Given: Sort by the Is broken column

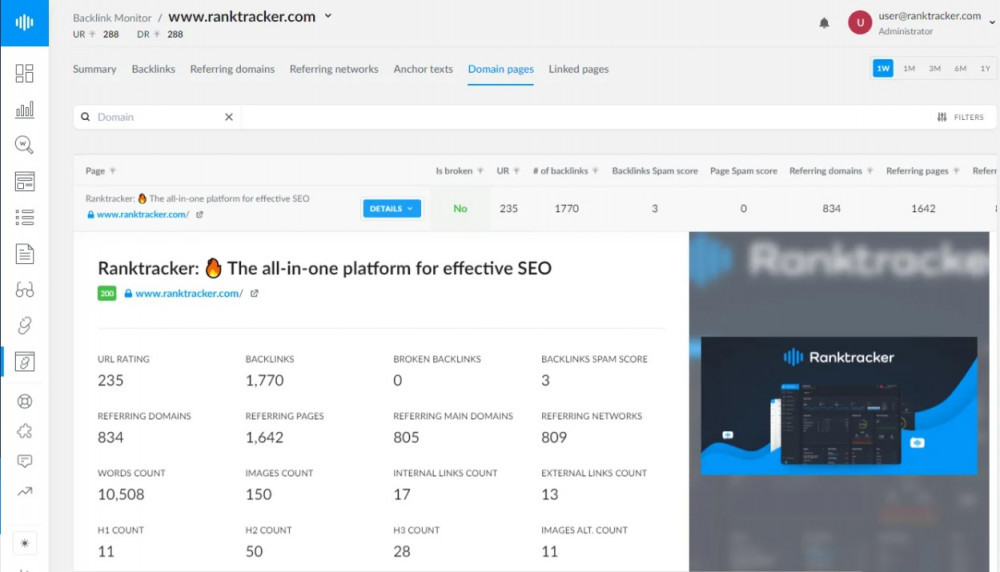Looking at the screenshot, I should click(459, 171).
